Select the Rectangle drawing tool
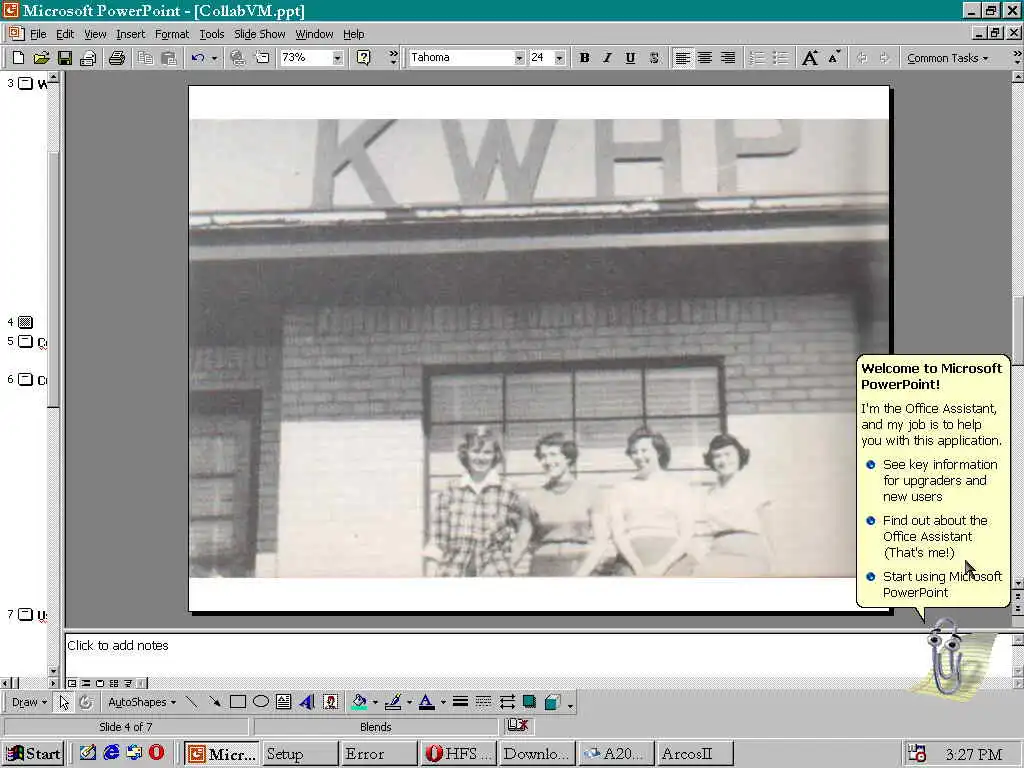Image resolution: width=1024 pixels, height=768 pixels. pos(238,702)
